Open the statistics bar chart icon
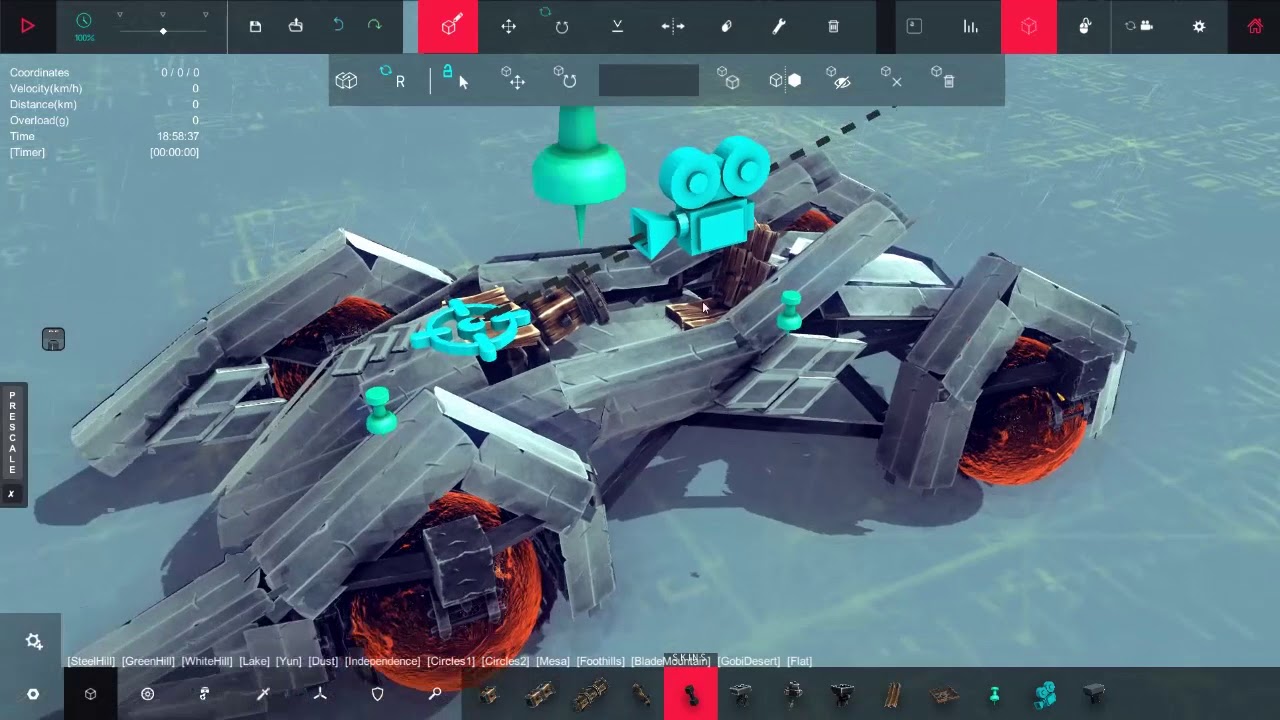 (970, 27)
